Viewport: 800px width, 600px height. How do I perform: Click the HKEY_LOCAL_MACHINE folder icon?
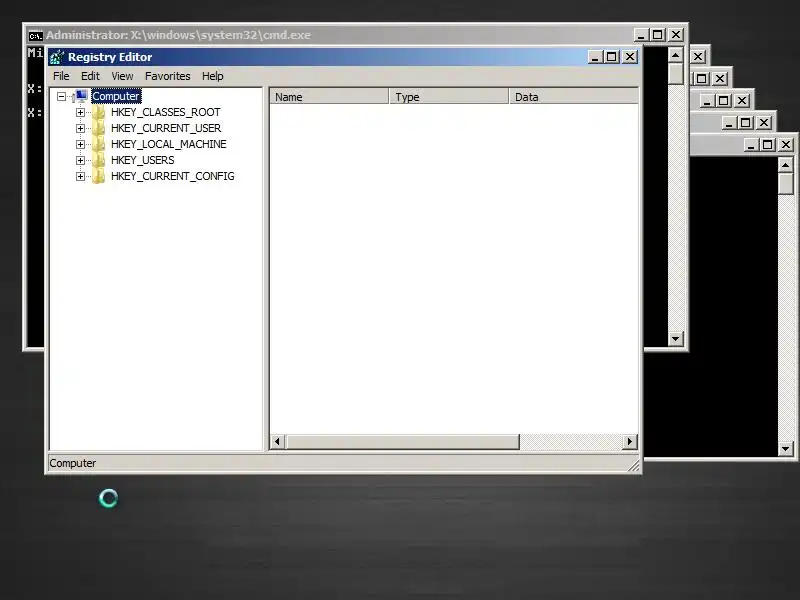tap(98, 144)
